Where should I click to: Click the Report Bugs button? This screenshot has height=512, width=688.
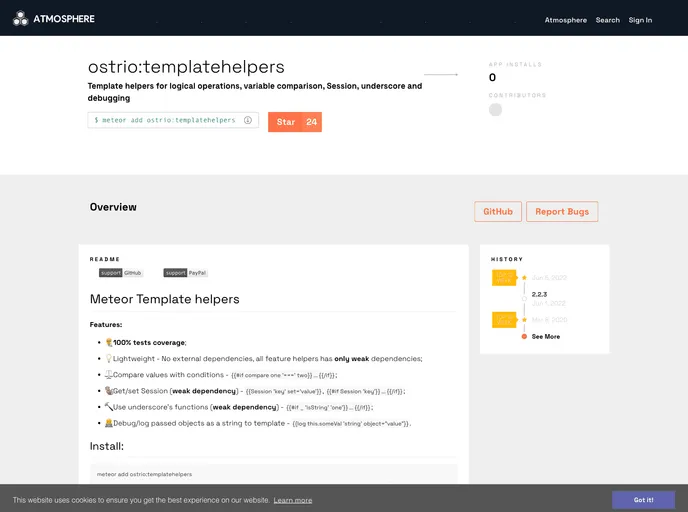562,211
